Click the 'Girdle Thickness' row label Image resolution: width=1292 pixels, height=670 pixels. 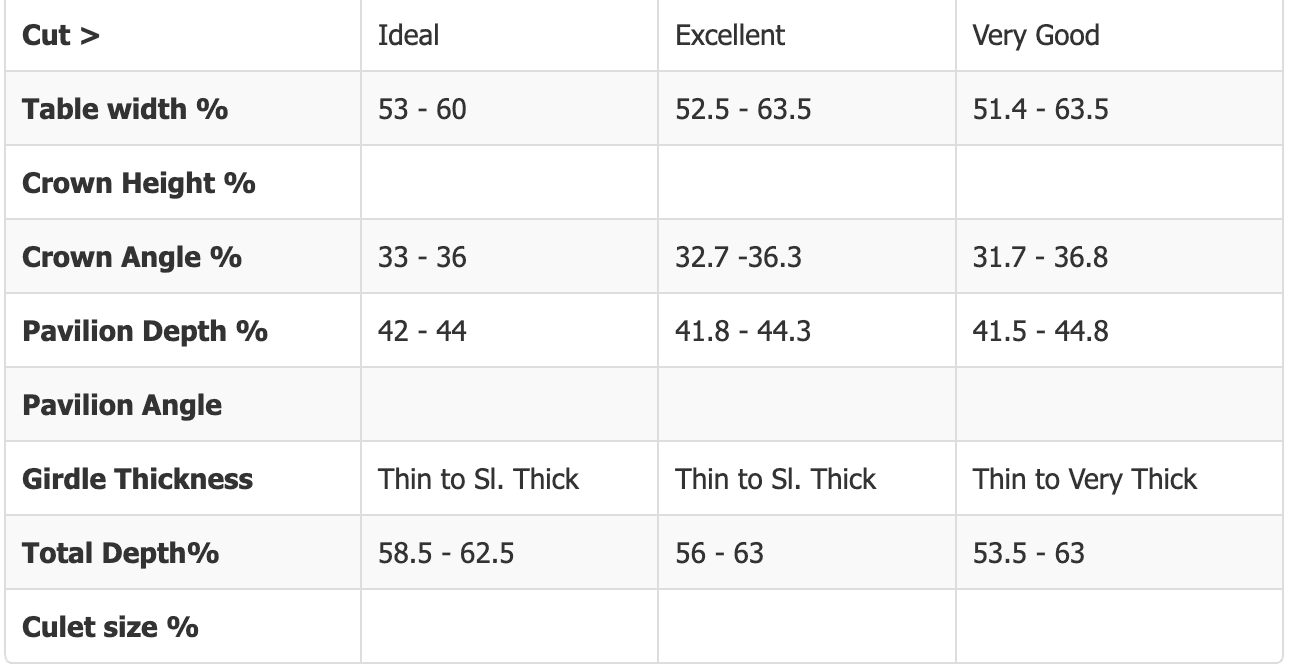pyautogui.click(x=137, y=479)
